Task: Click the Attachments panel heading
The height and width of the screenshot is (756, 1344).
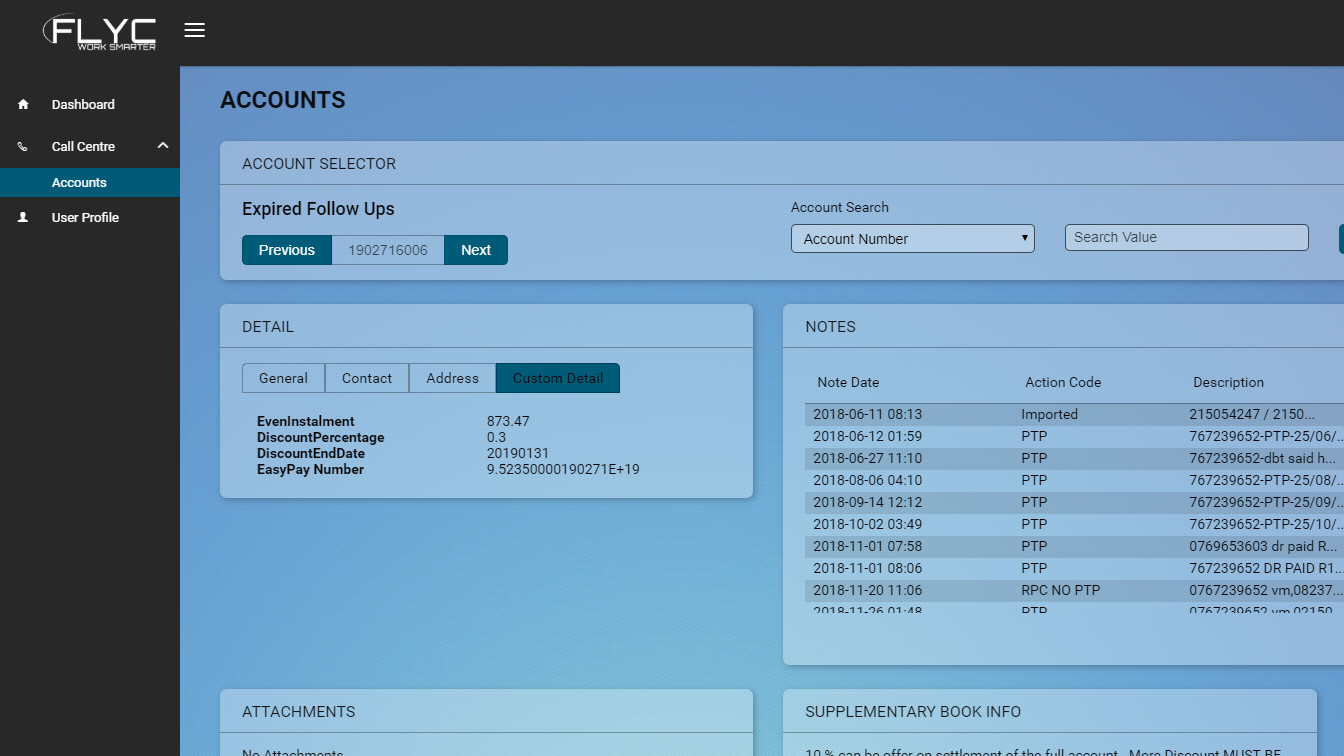Action: [298, 712]
